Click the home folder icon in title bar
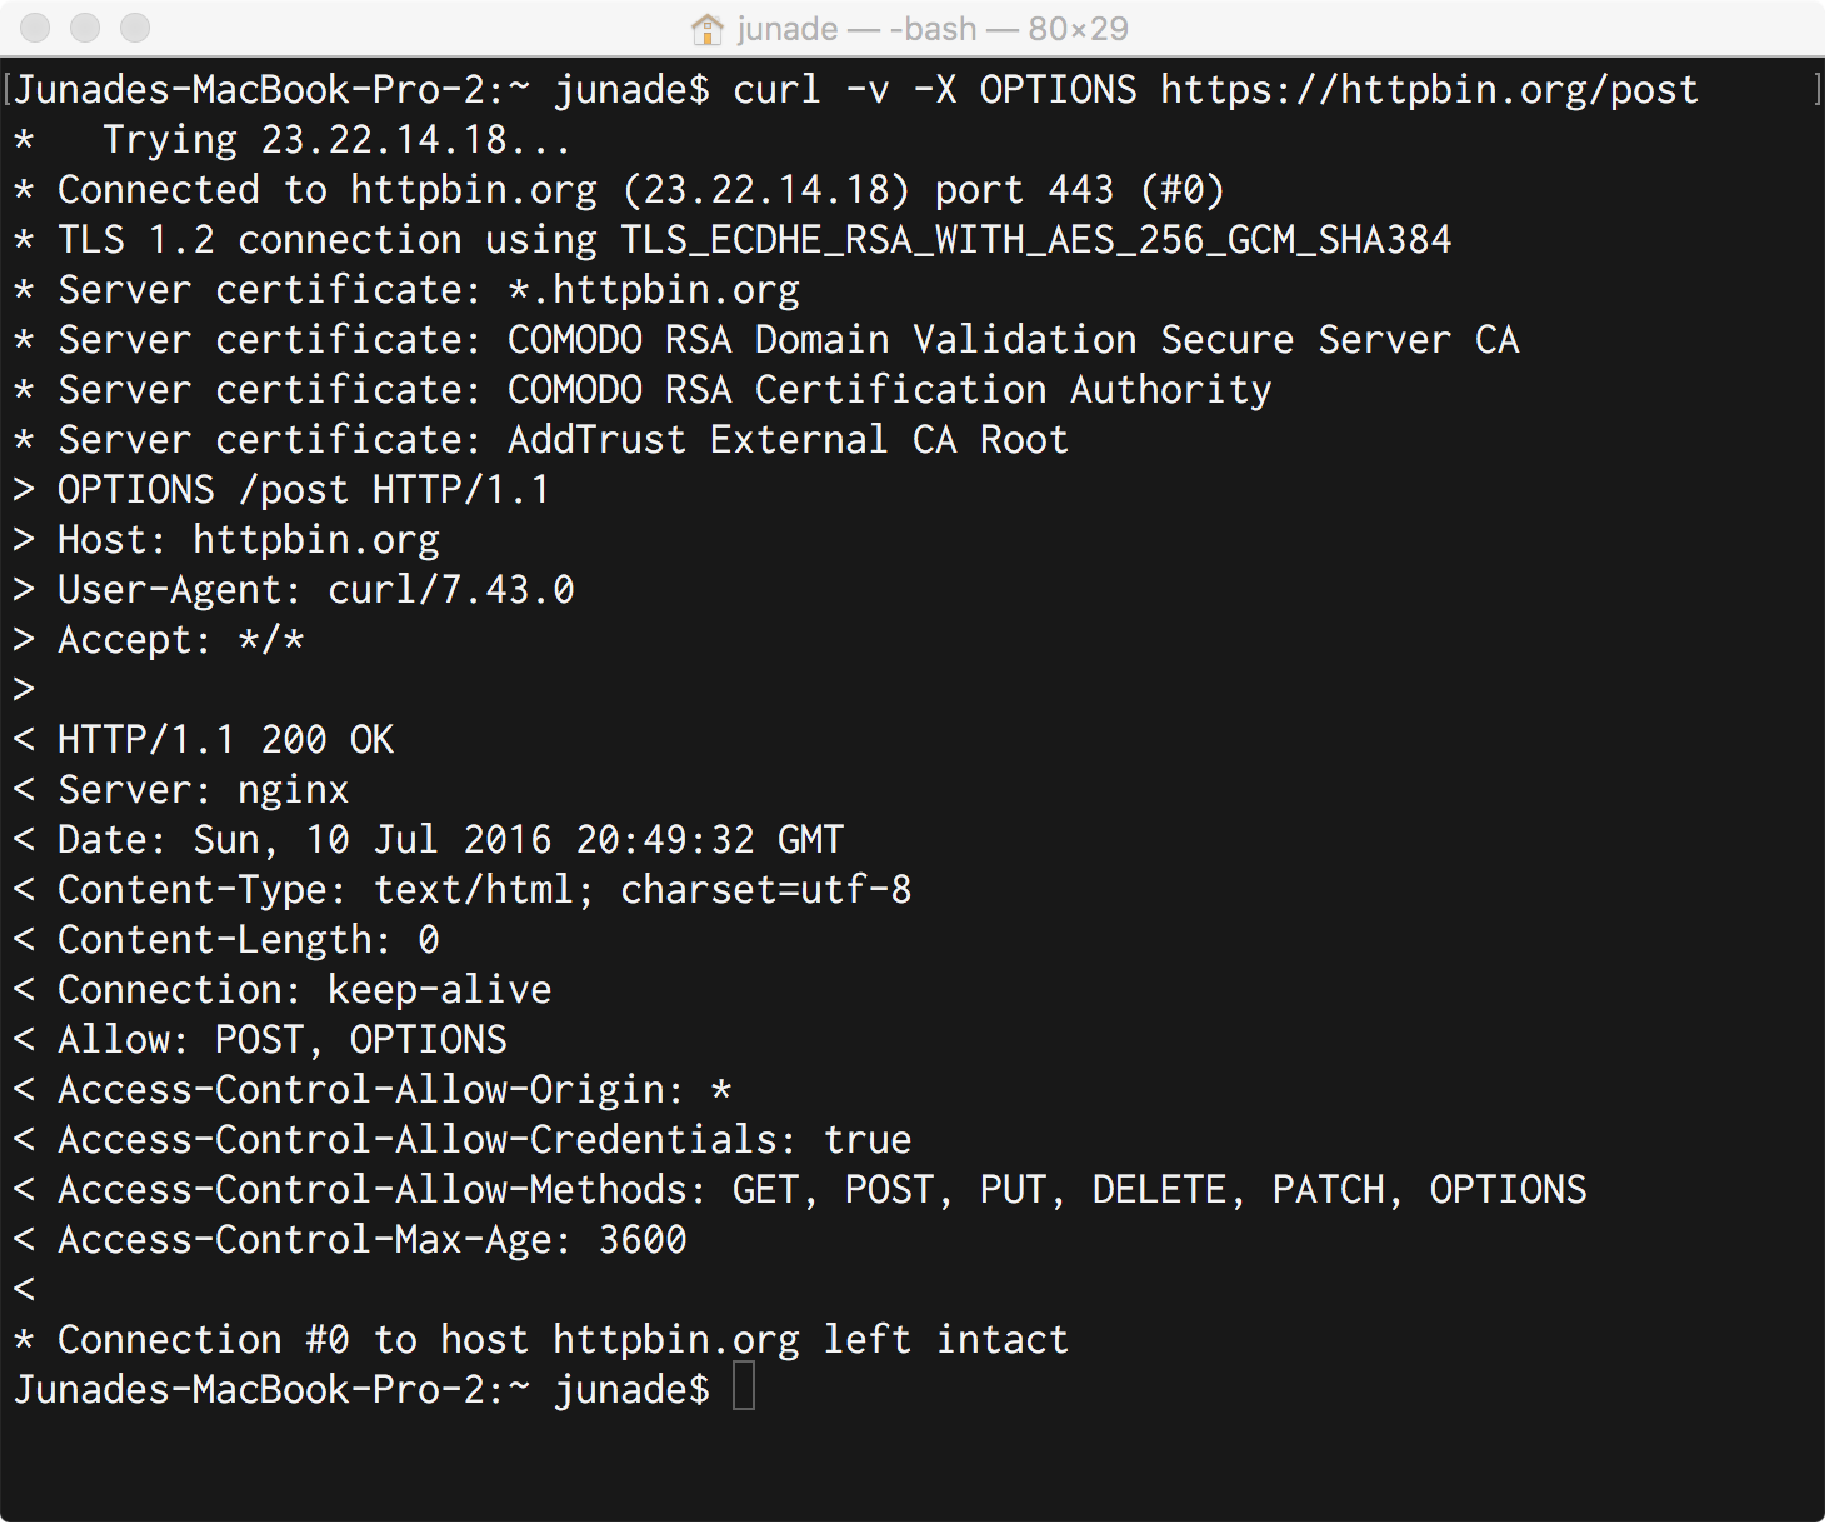The width and height of the screenshot is (1825, 1522). tap(707, 29)
